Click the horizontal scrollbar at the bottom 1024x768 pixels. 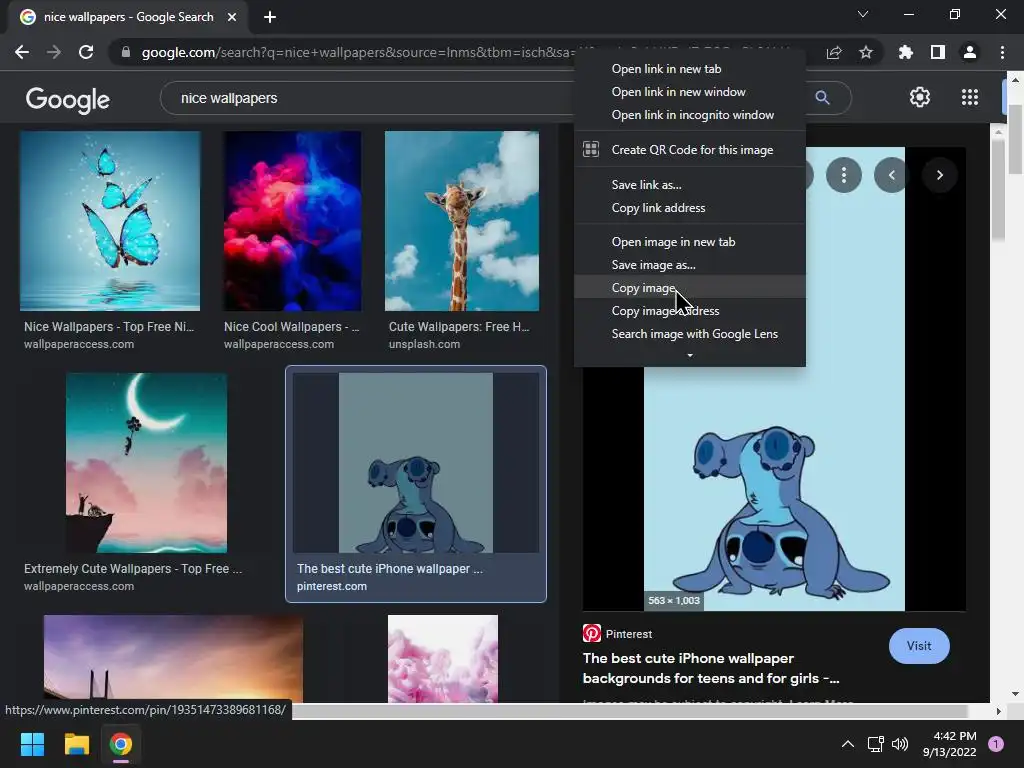[x=630, y=711]
